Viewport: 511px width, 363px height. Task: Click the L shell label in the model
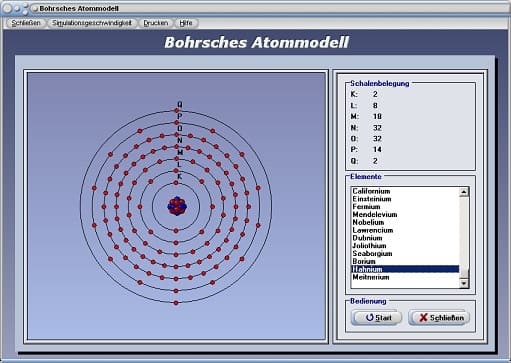[179, 164]
